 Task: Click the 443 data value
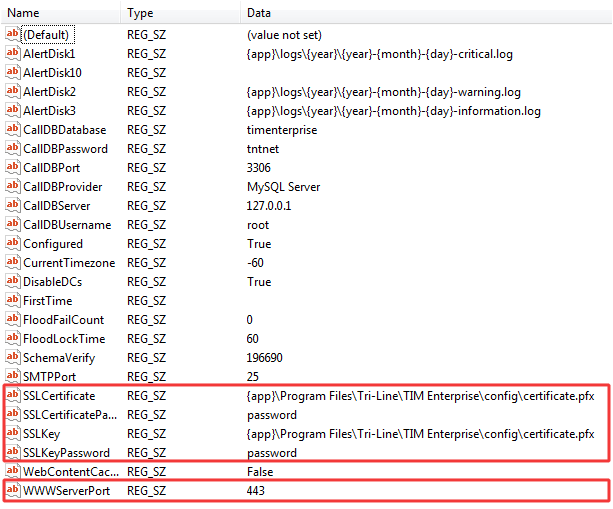click(256, 491)
